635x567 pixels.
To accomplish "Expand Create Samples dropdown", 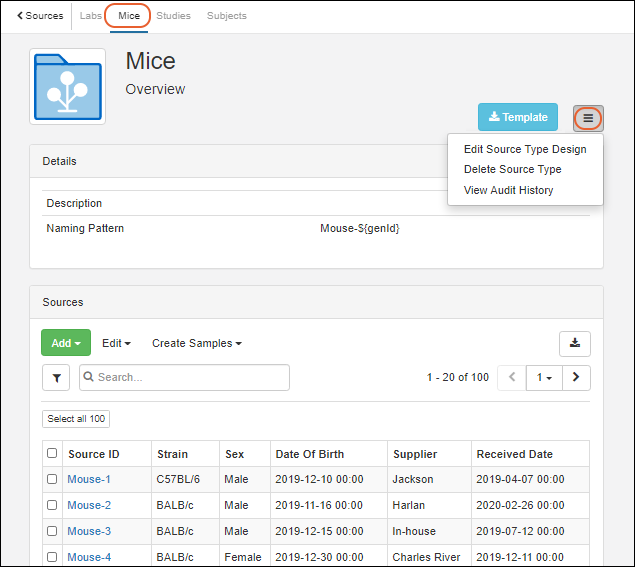I will click(196, 343).
